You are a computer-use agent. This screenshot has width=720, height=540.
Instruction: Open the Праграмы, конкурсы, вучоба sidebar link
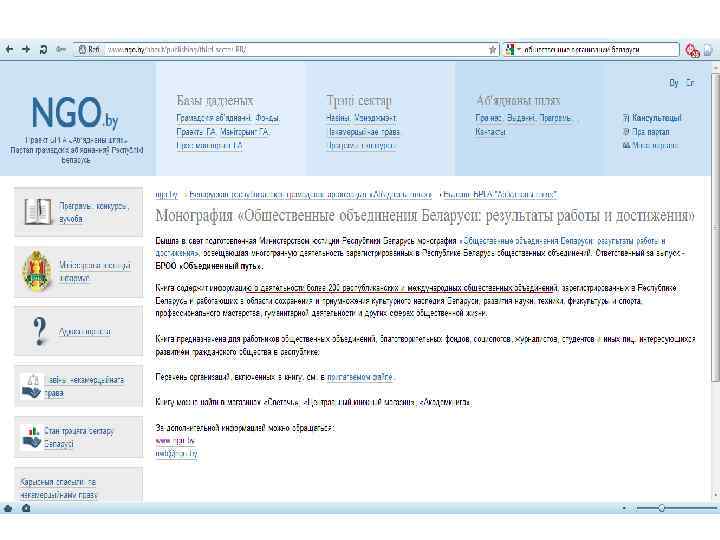[94, 213]
